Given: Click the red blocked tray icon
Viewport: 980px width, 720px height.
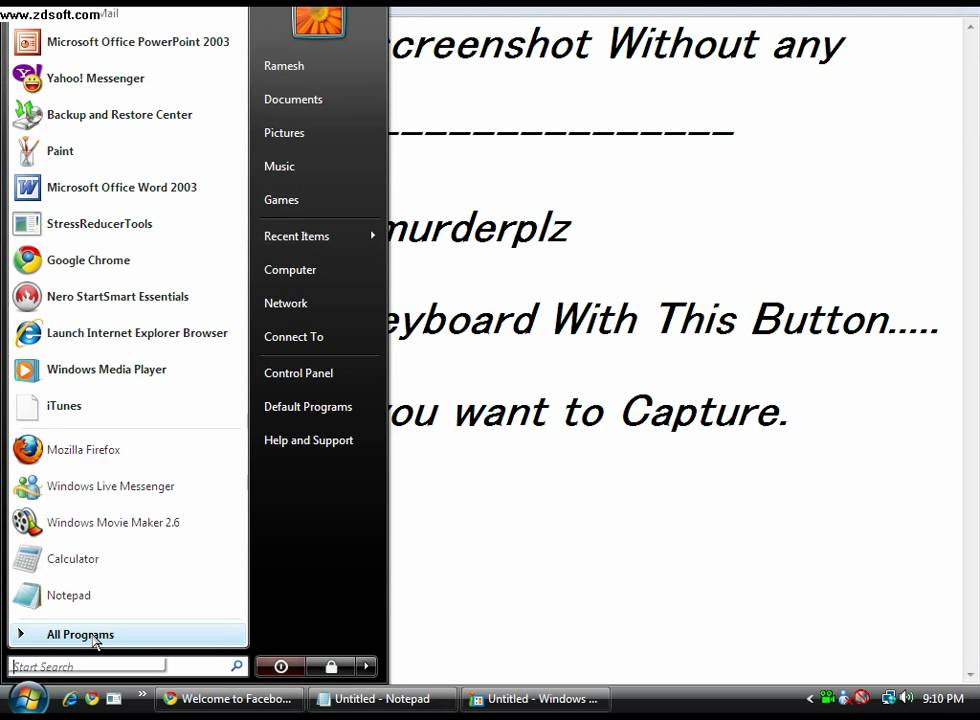Looking at the screenshot, I should 862,697.
